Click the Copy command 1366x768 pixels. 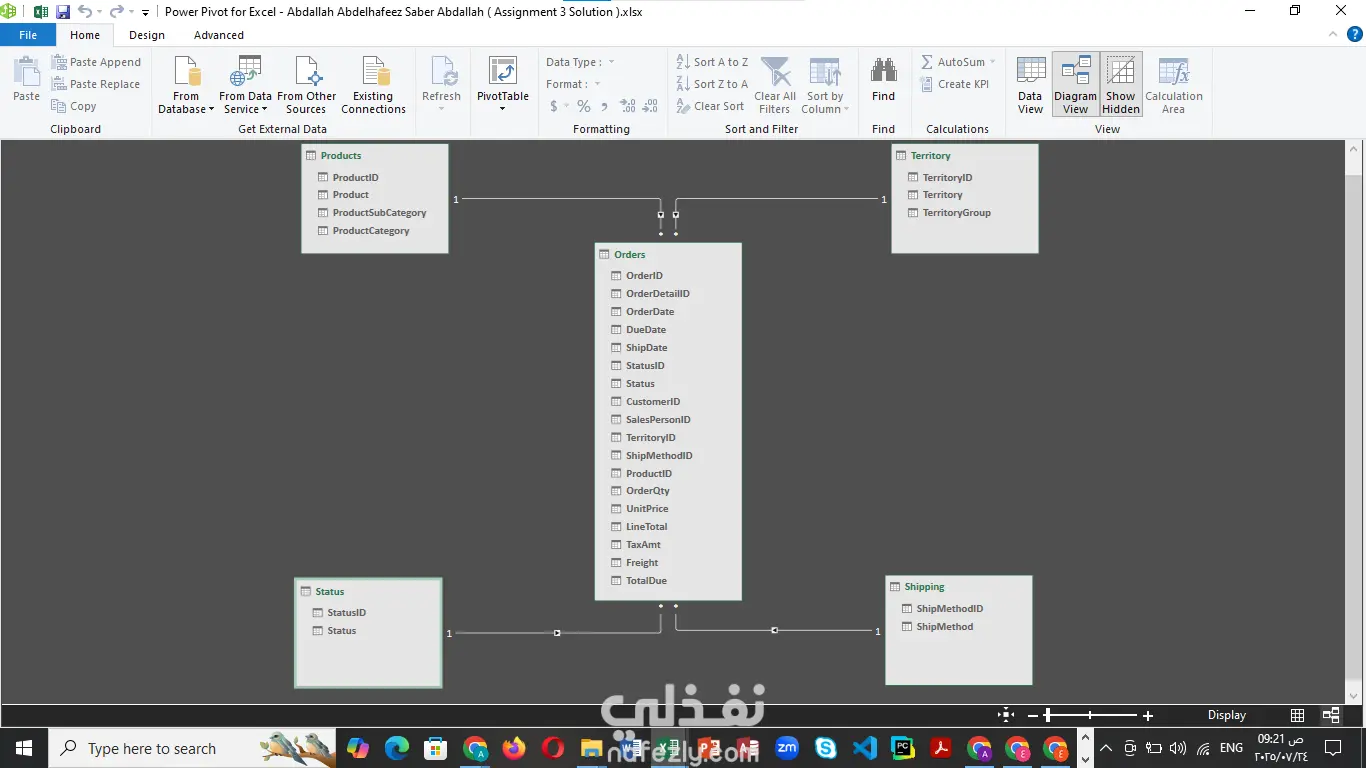(74, 106)
